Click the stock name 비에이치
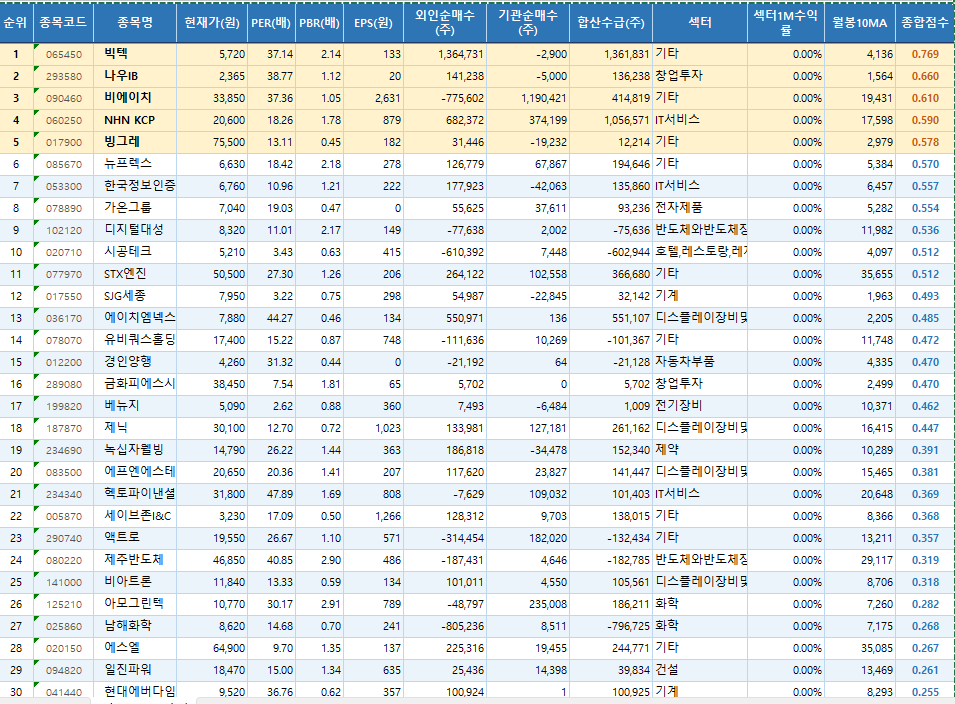 pos(127,97)
